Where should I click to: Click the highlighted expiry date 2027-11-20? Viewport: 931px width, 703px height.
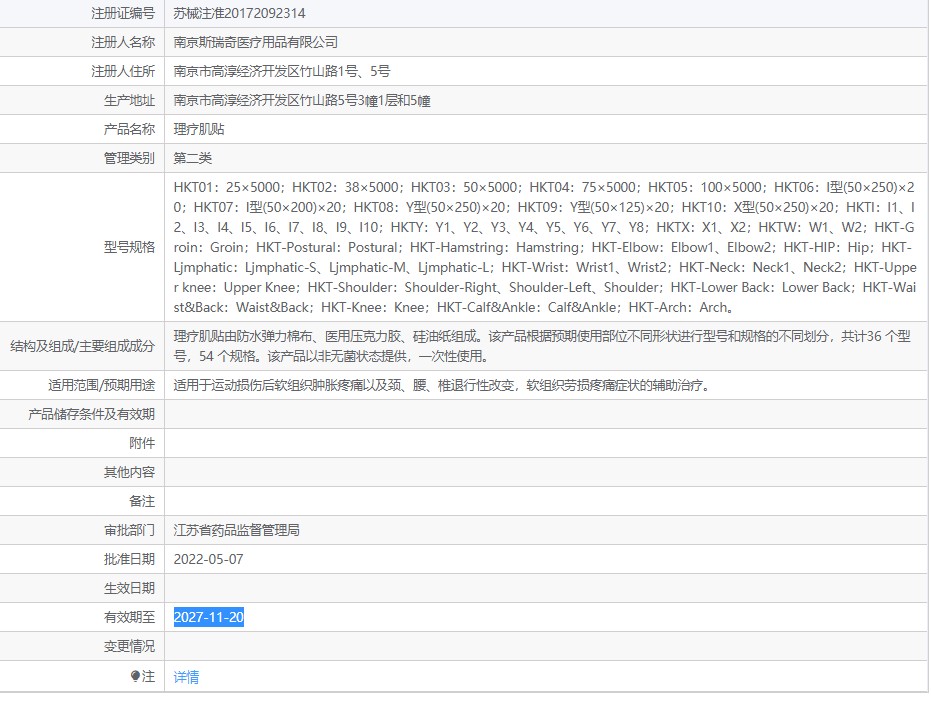[208, 618]
